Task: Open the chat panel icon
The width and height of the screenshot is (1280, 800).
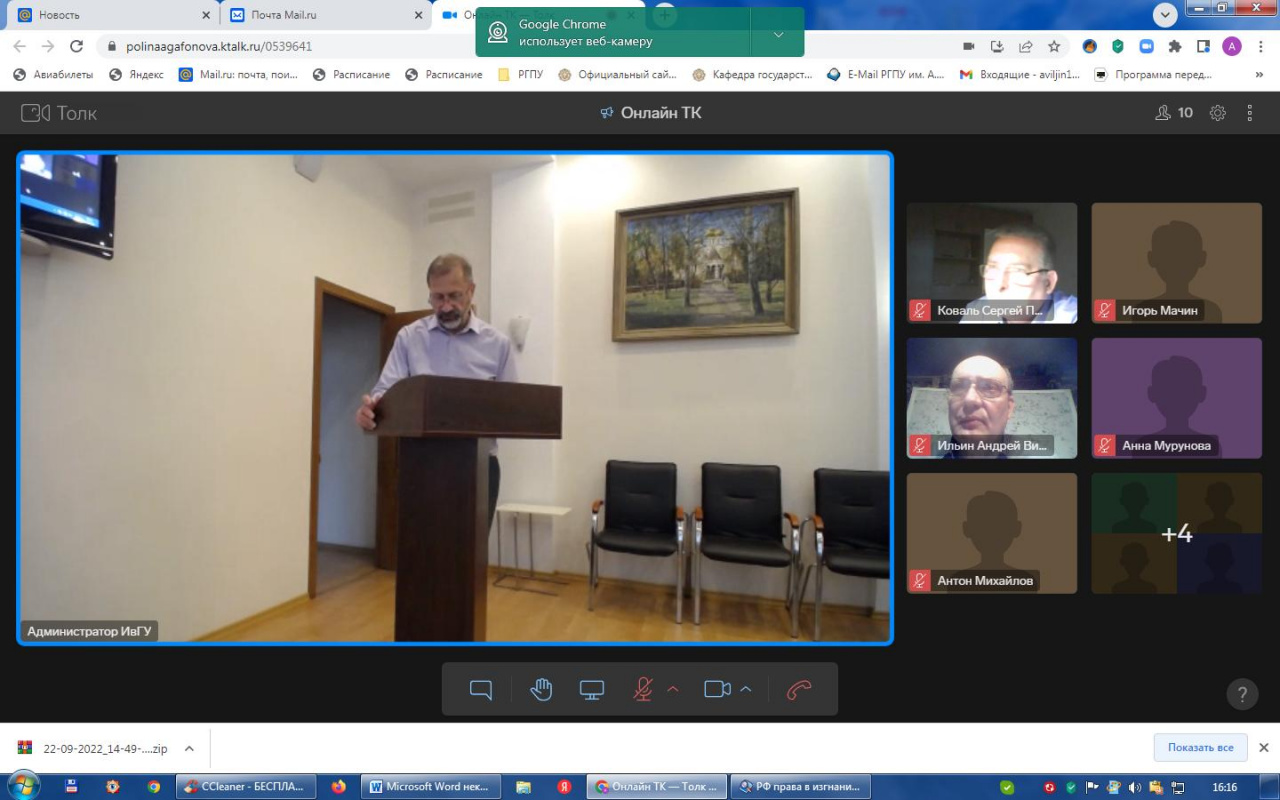Action: click(481, 690)
